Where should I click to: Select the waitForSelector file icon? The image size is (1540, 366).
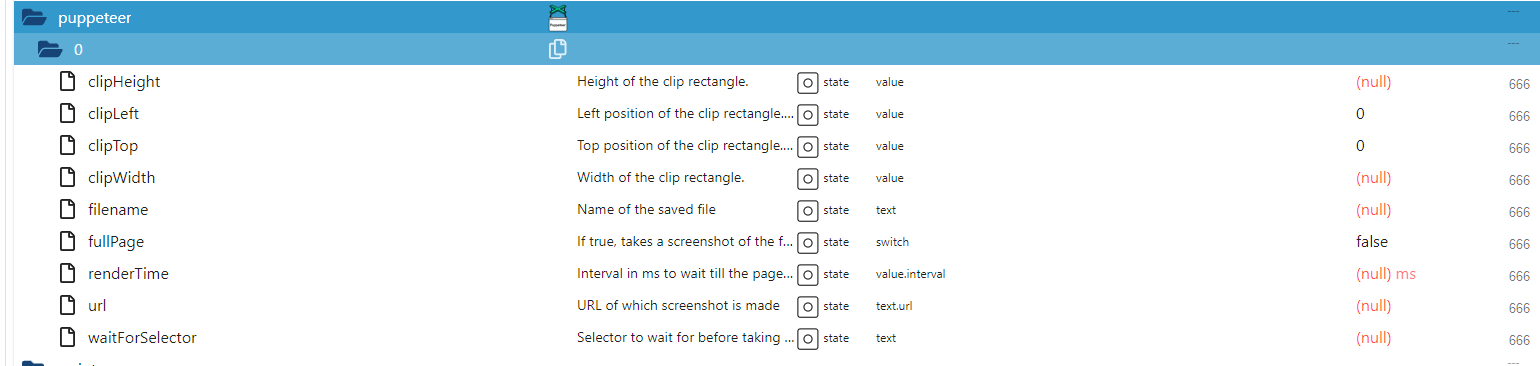[x=68, y=337]
